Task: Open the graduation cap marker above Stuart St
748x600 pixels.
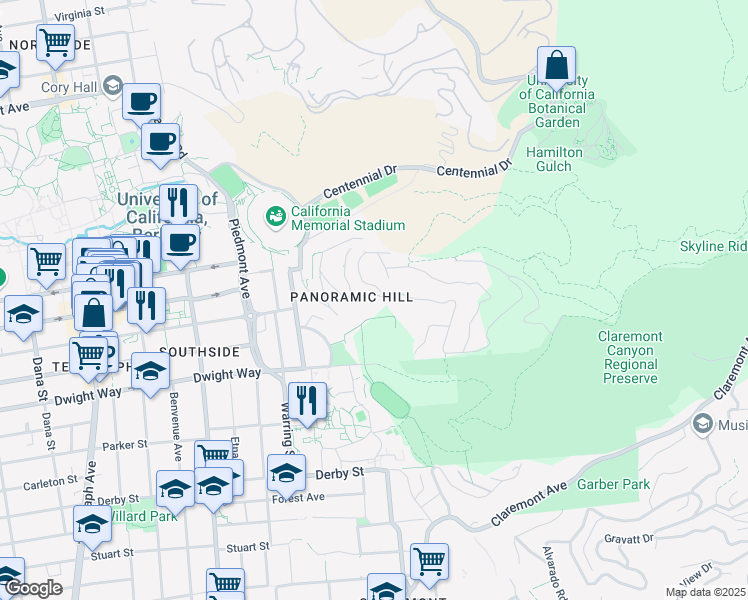Action: tap(93, 525)
